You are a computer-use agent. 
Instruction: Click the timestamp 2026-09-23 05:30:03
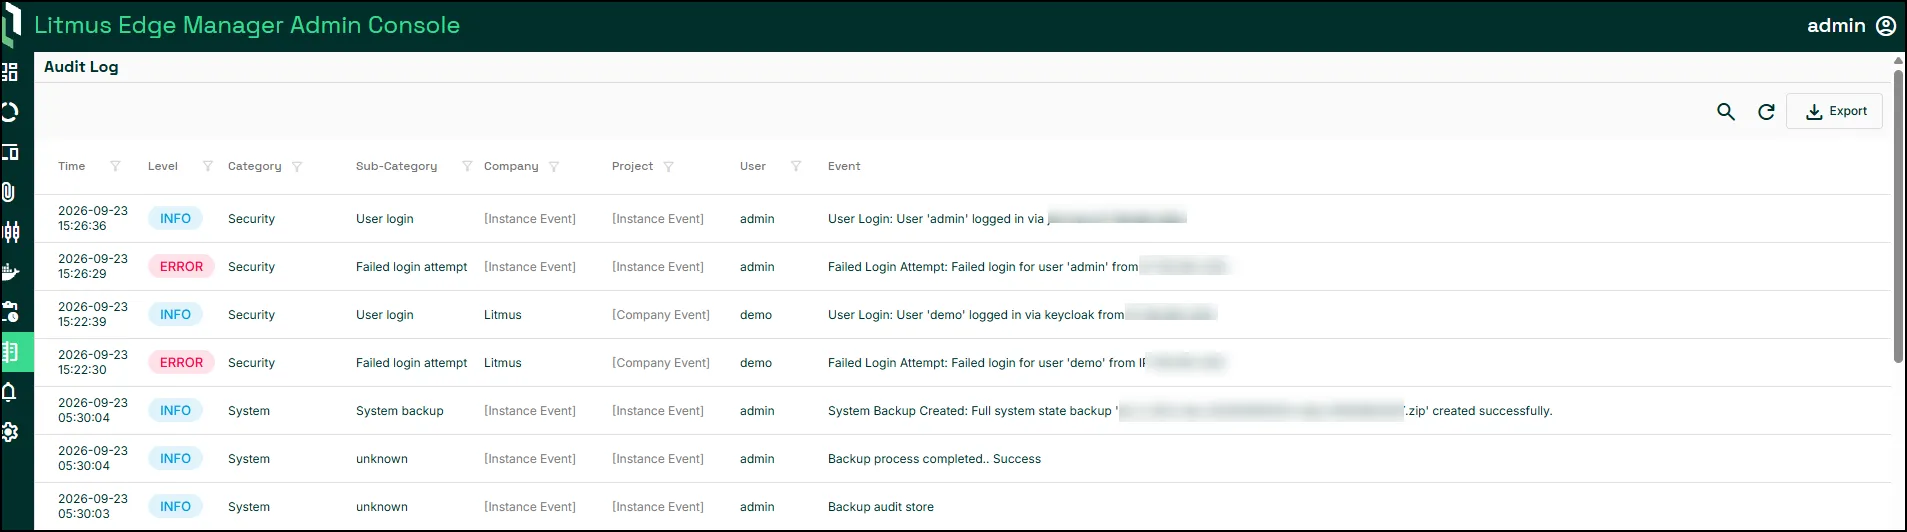click(x=93, y=506)
